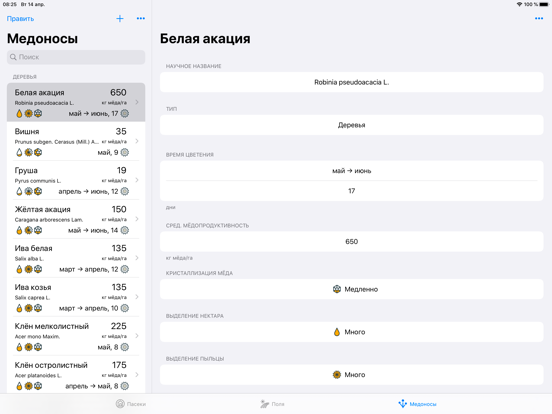Click the pollen flower icon in Клён остролистный row

29,386
